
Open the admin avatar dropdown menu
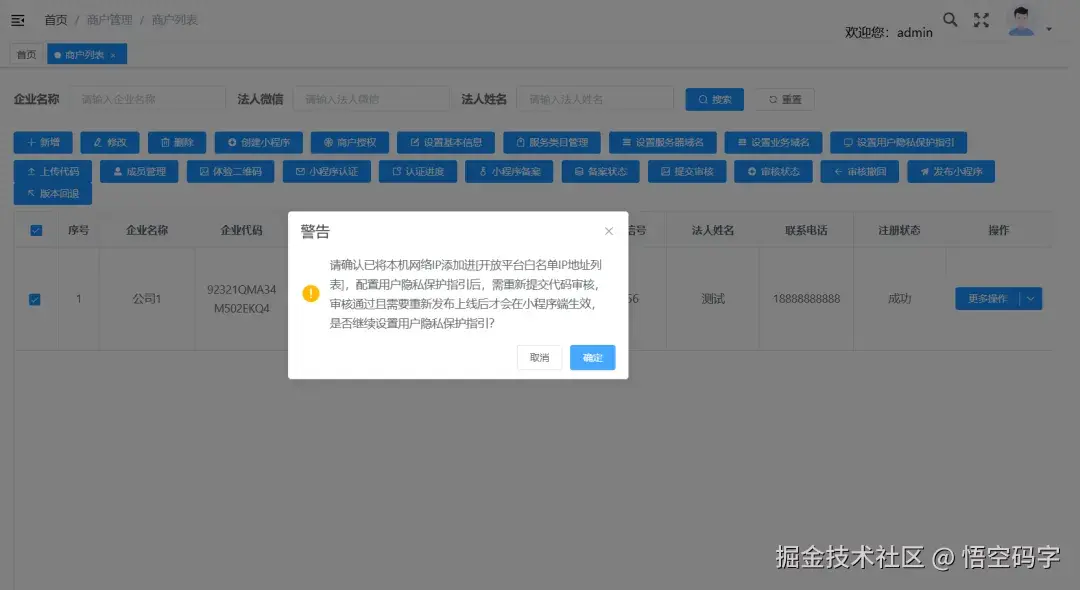[1021, 19]
